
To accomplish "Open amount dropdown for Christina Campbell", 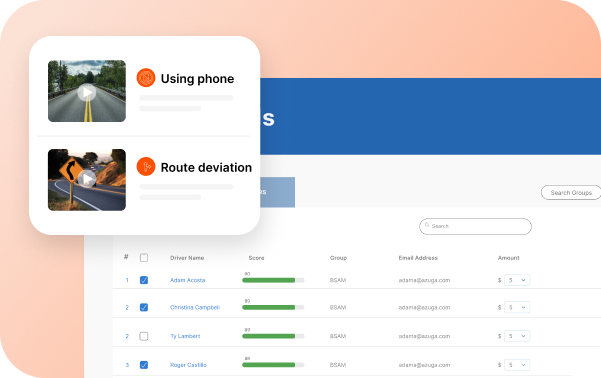I will coord(517,307).
